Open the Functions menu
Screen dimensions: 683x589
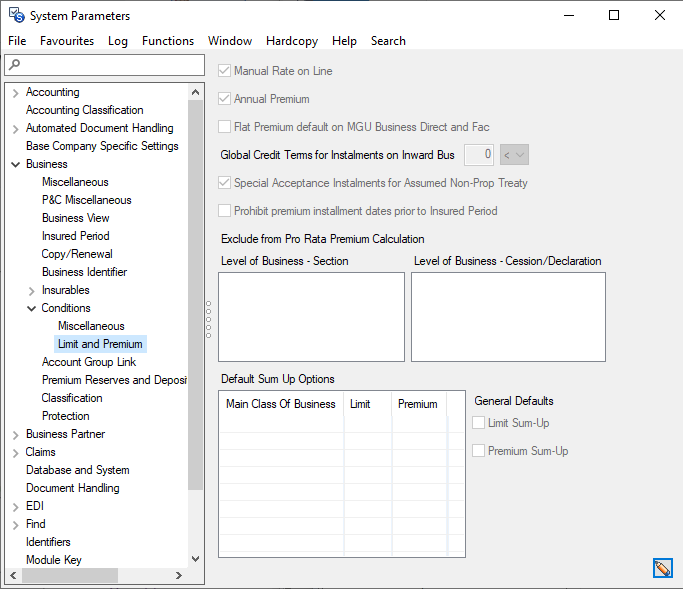coord(168,41)
